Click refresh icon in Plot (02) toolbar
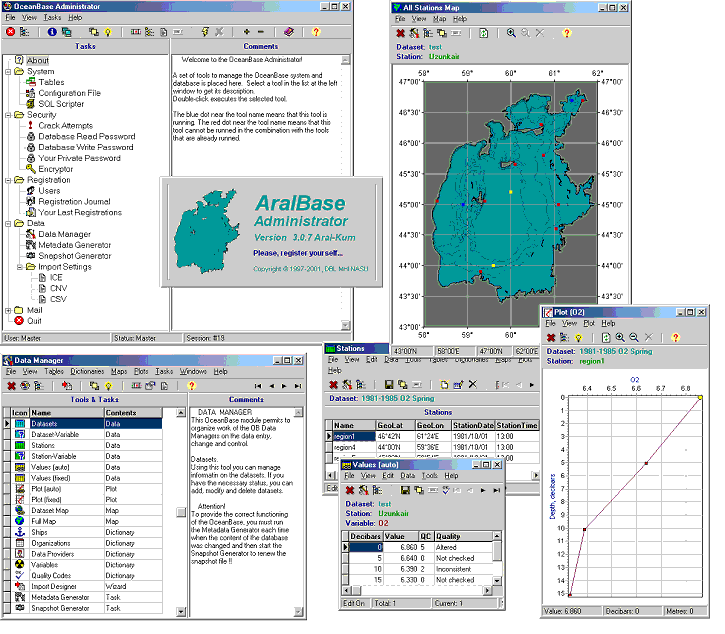 click(x=606, y=338)
